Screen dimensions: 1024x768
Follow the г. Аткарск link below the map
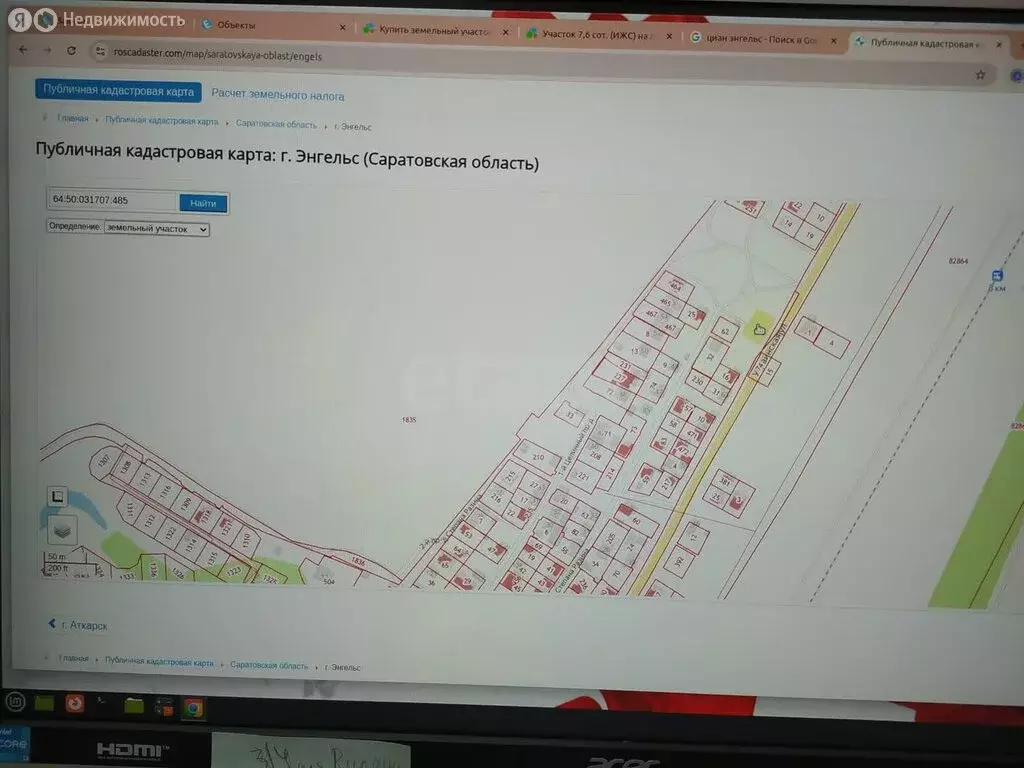84,624
